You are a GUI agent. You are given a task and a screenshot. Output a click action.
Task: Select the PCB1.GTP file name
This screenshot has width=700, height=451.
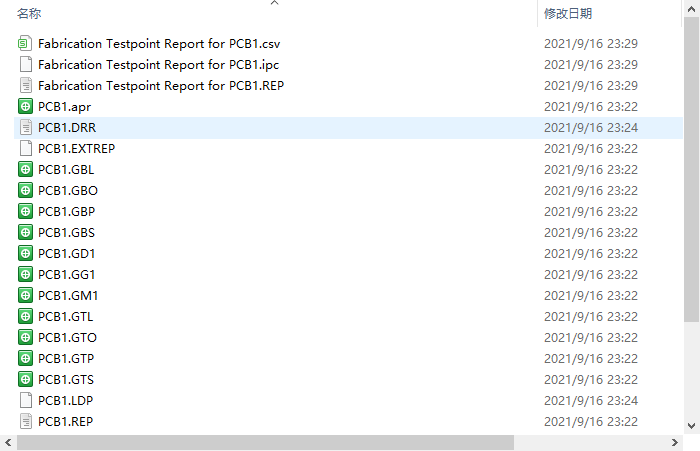coord(66,359)
